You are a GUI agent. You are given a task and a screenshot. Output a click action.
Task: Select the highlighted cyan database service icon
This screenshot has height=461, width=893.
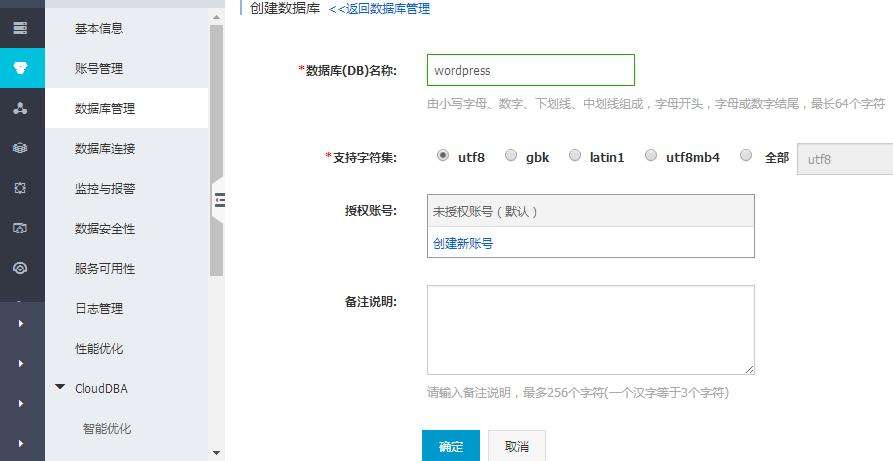point(21,68)
